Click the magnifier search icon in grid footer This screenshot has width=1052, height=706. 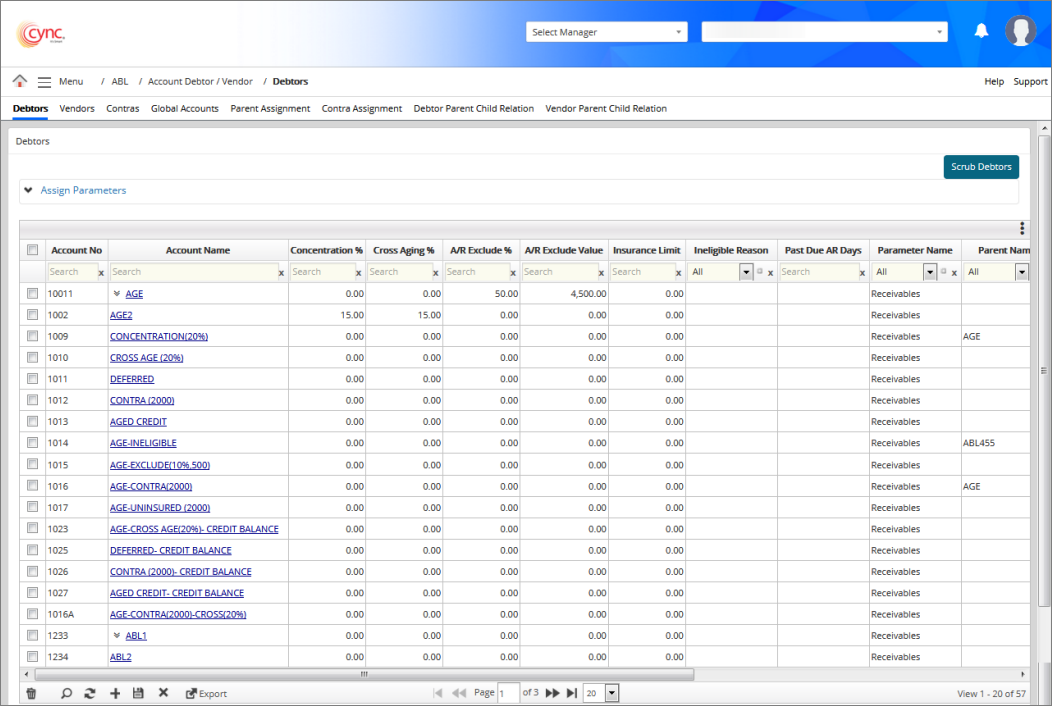66,693
